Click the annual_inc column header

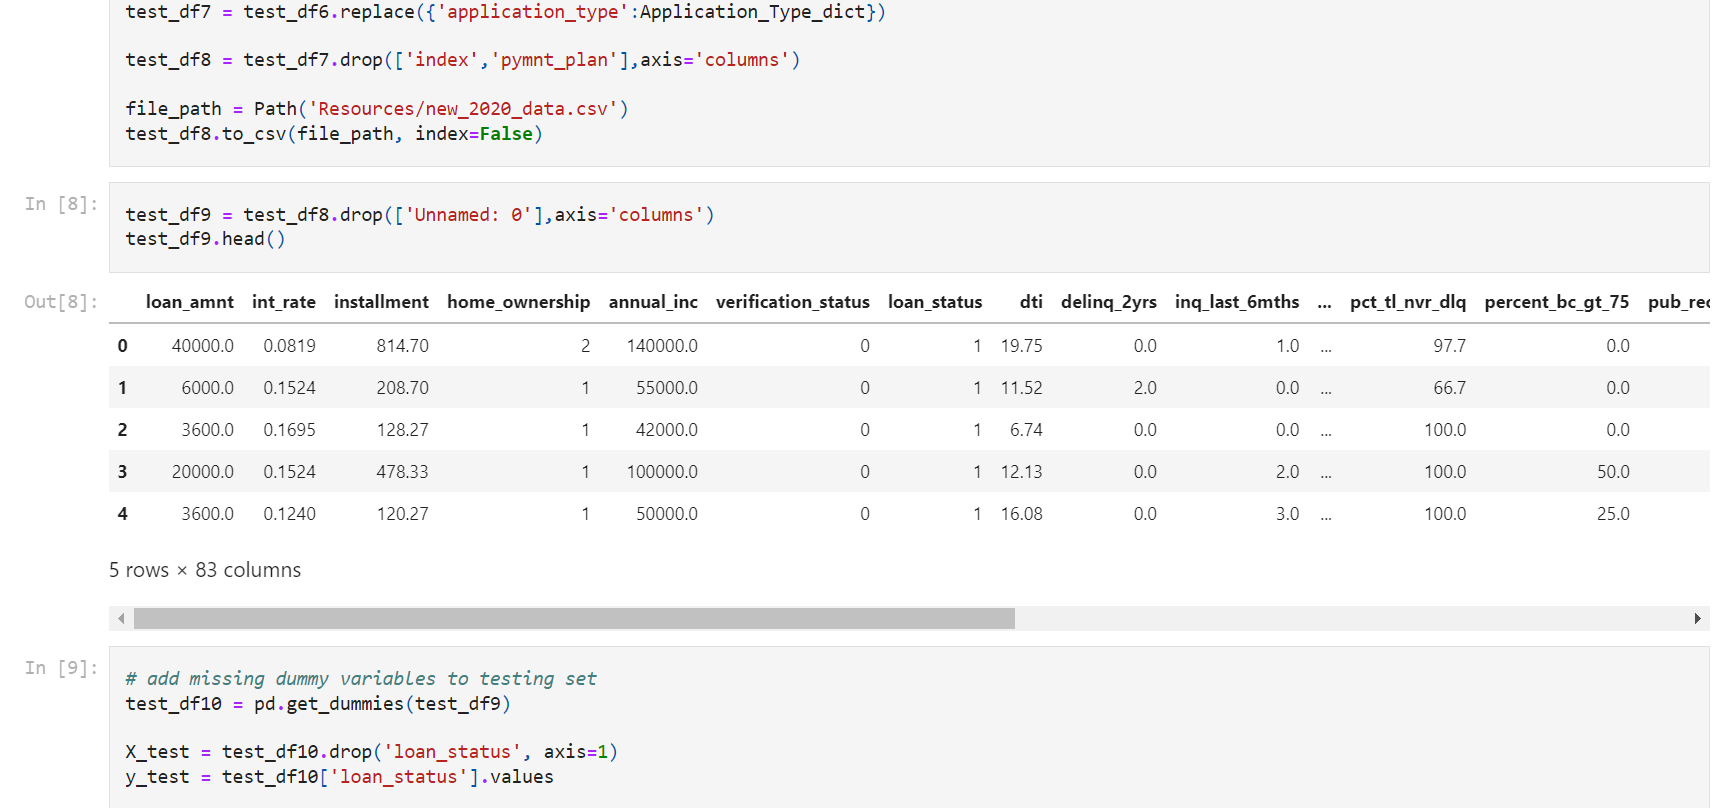coord(653,302)
